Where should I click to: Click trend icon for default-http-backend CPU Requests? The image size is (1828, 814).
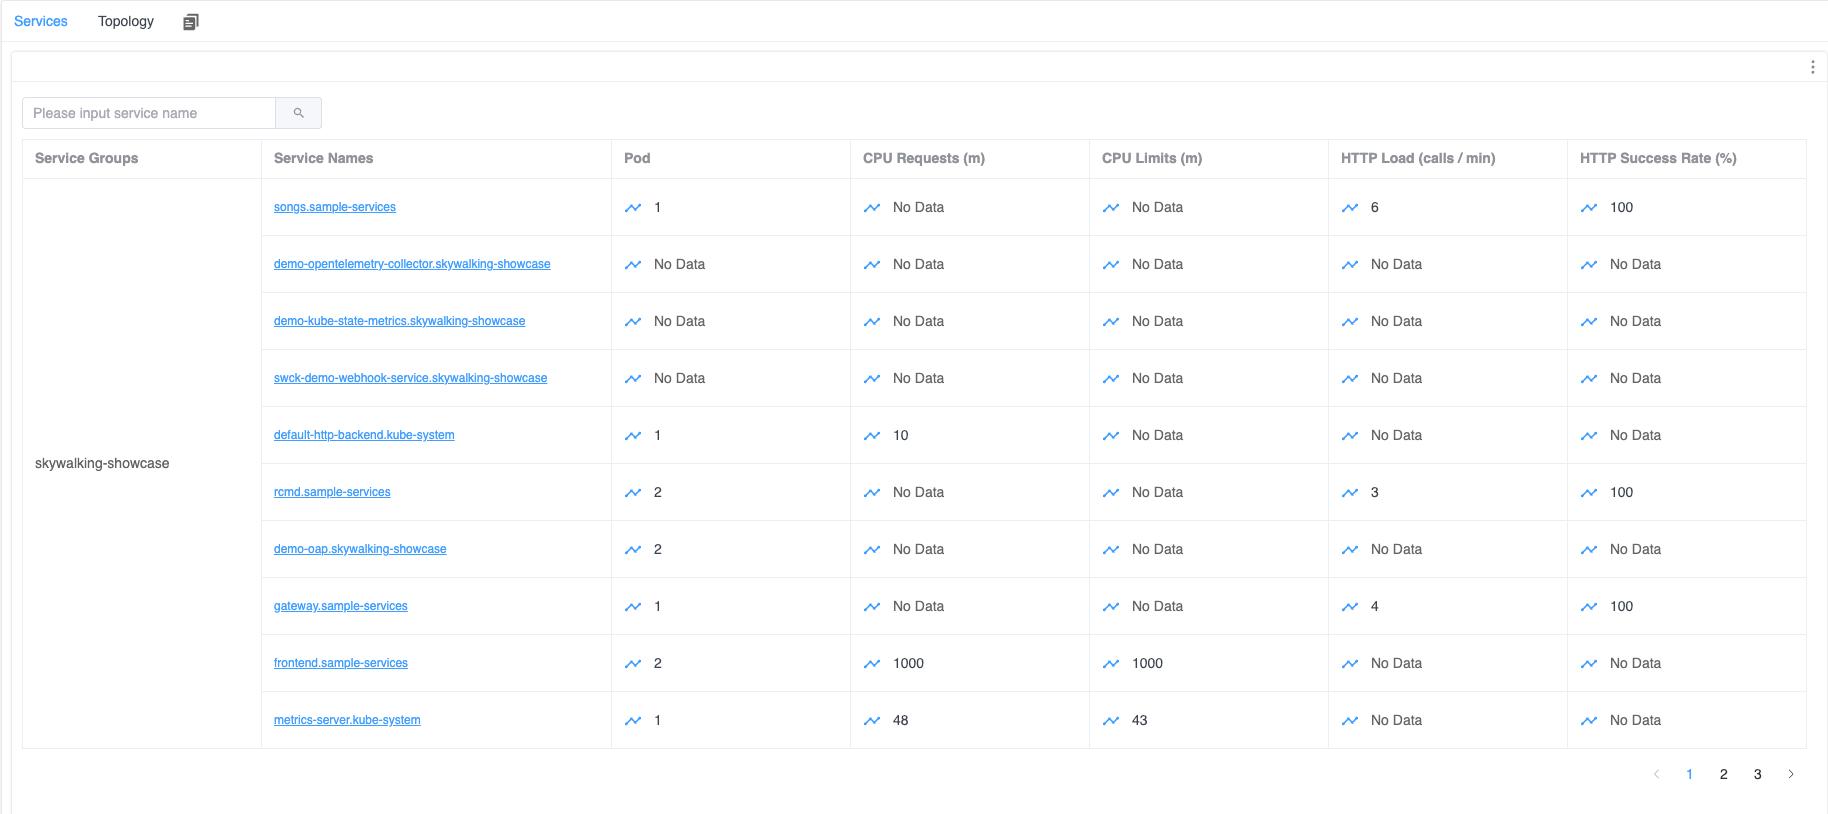[872, 436]
